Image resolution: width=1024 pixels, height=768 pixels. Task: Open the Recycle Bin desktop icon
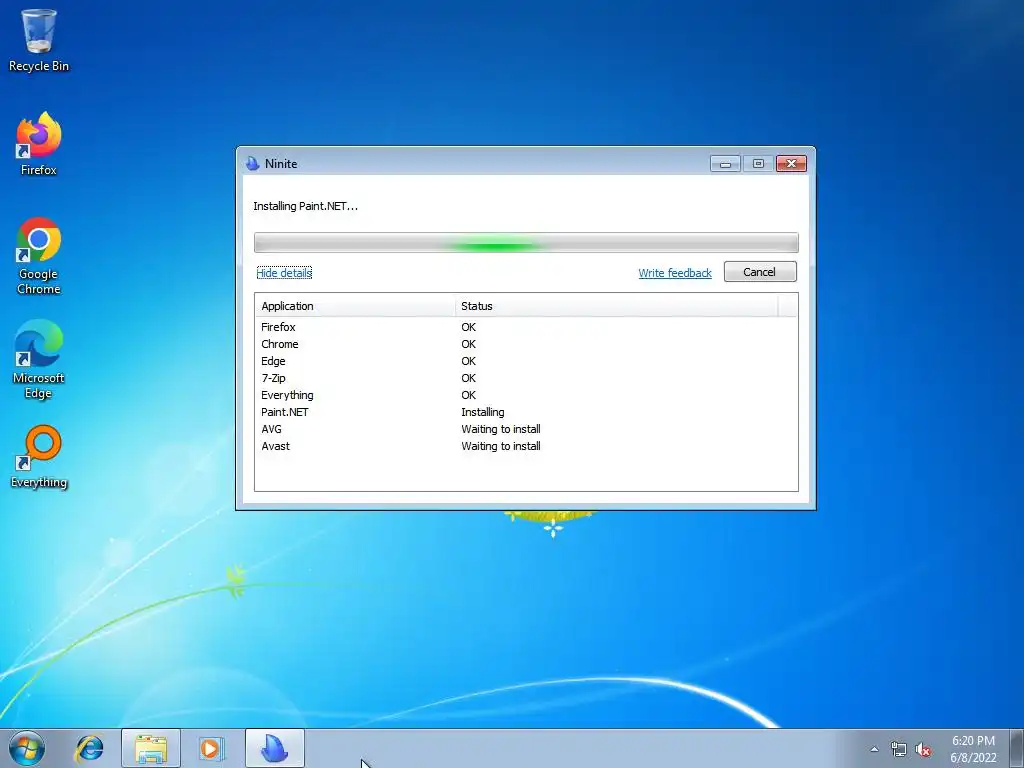coord(39,39)
